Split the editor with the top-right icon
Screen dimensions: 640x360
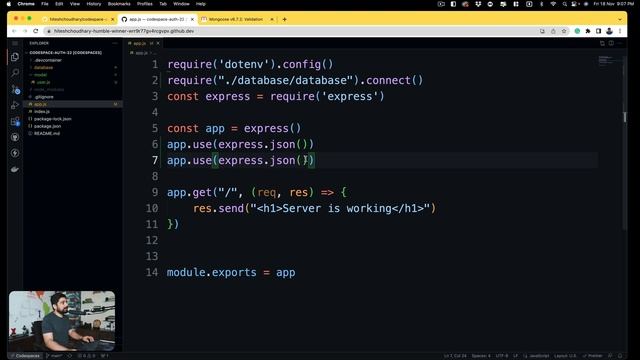pos(611,43)
